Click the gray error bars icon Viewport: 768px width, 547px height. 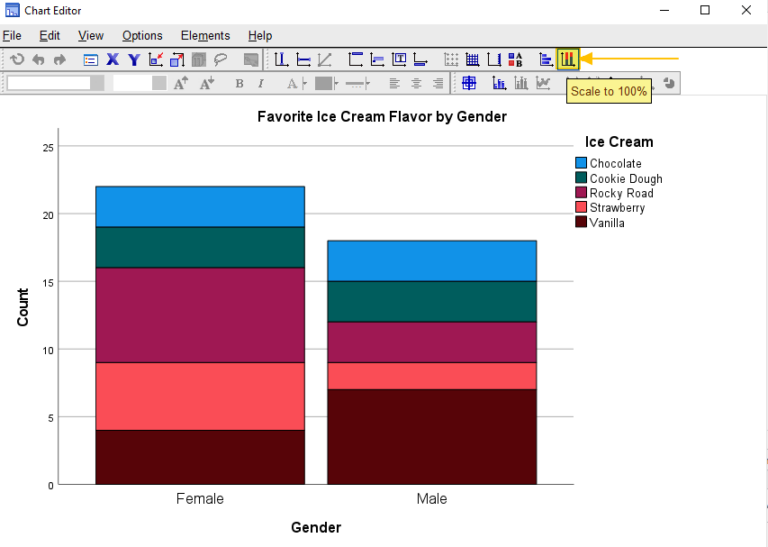point(521,83)
